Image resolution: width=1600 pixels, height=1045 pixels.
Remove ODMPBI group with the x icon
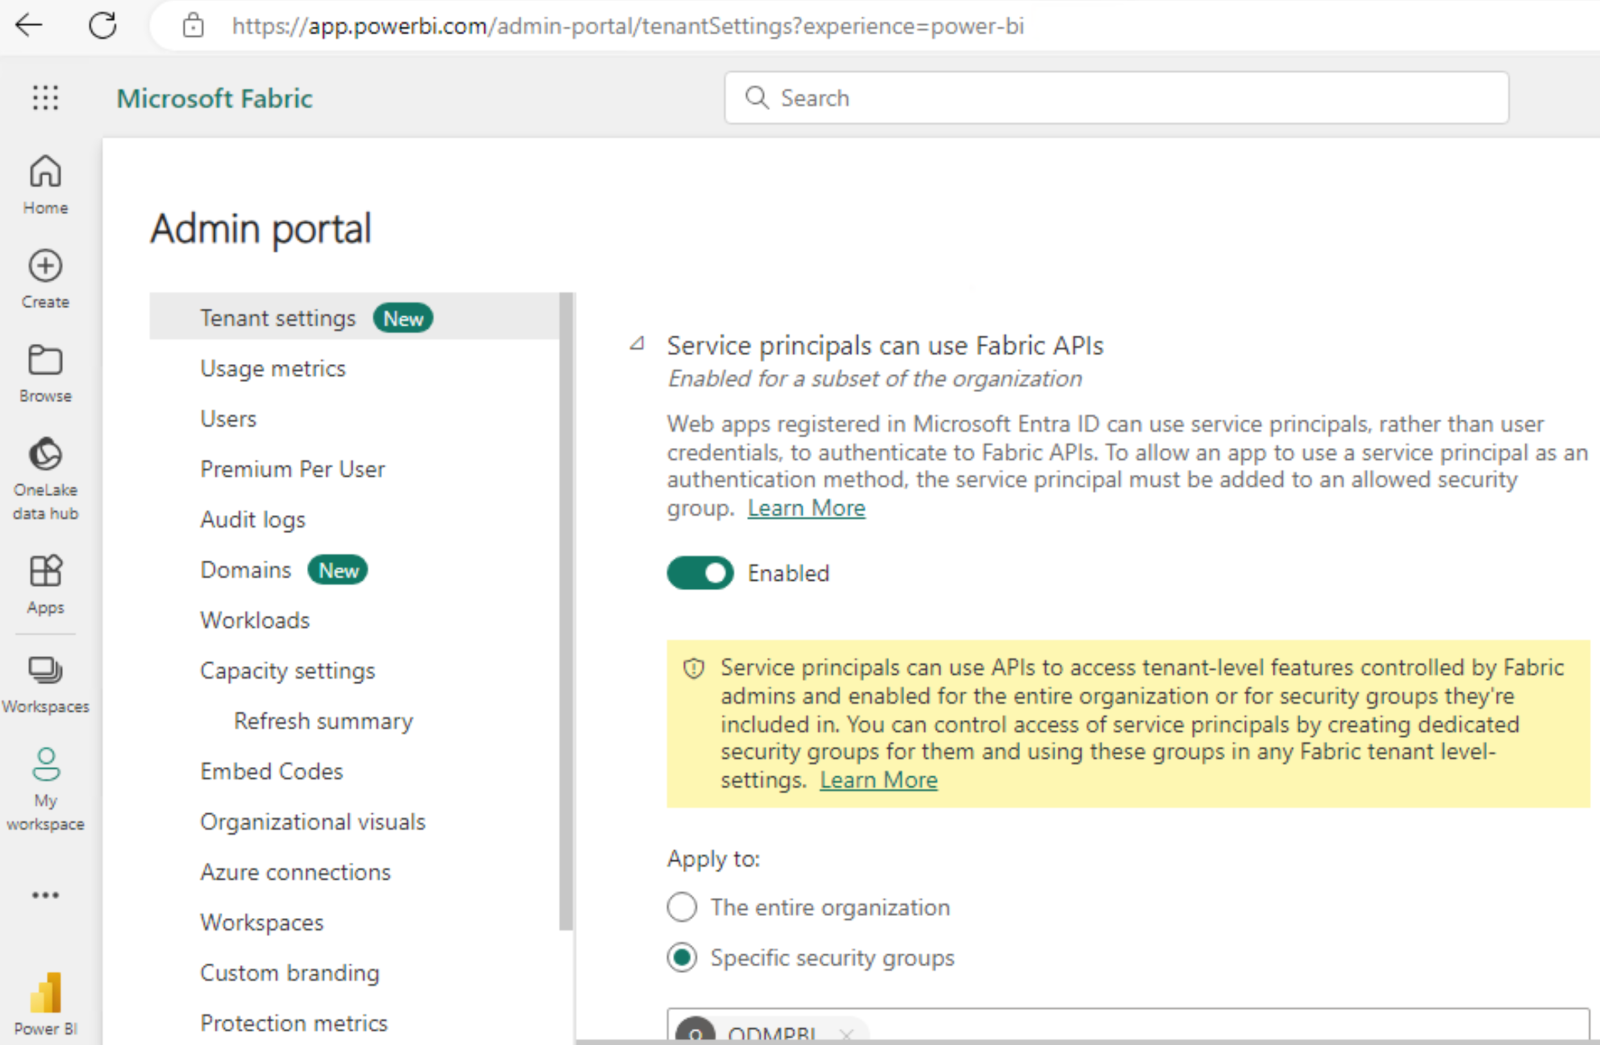(x=847, y=1034)
